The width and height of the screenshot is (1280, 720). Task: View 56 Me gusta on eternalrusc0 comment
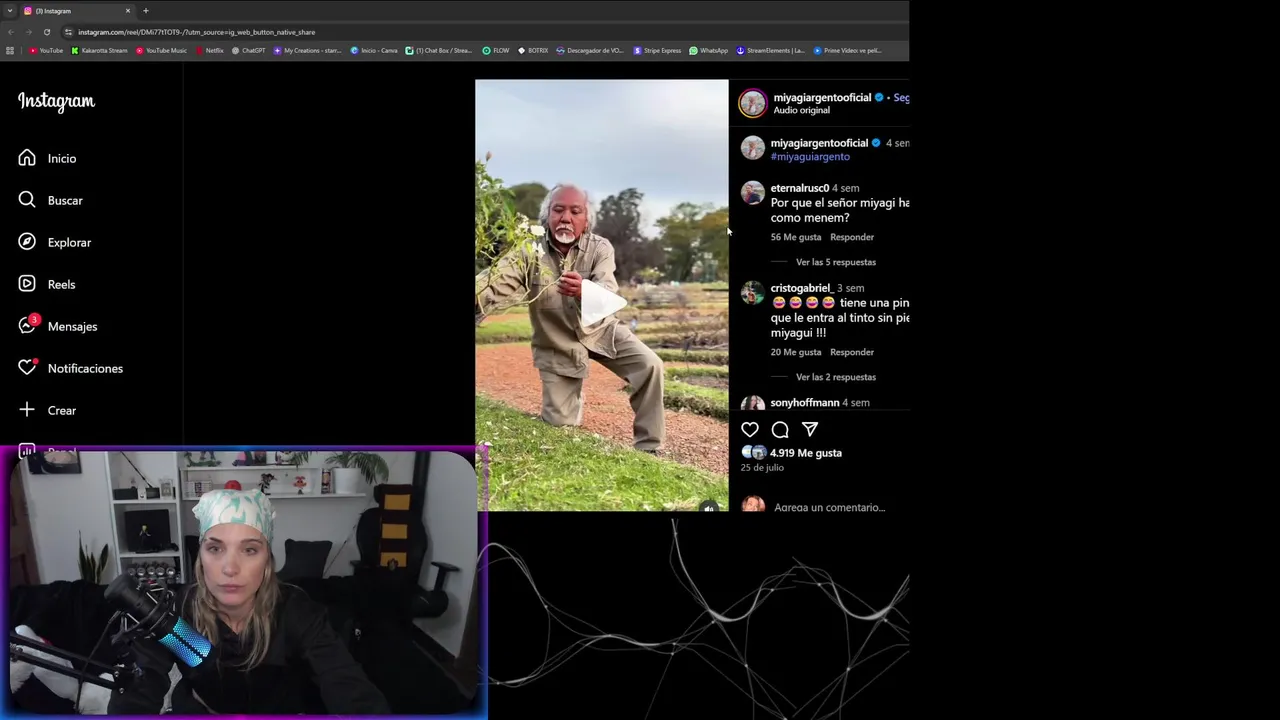pos(796,237)
